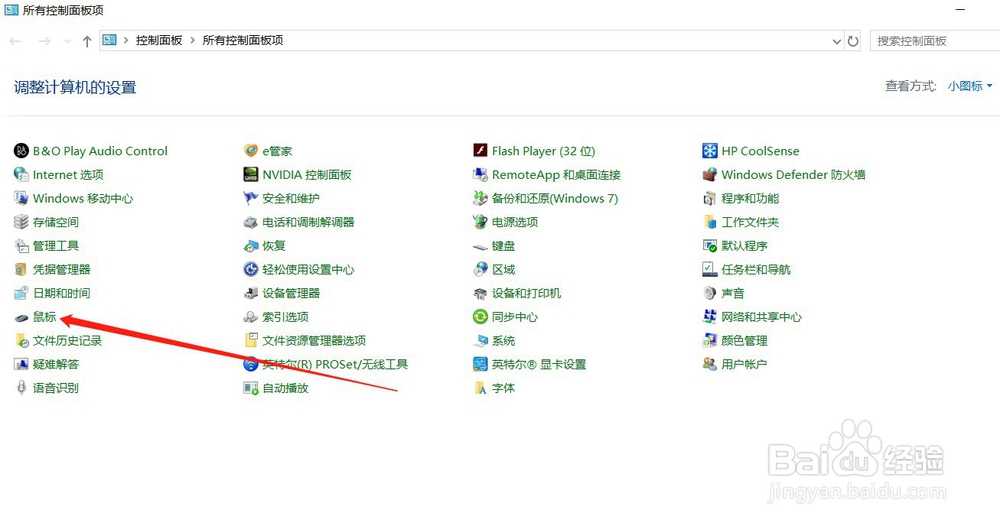Screen dimensions: 1000x526
Task: Open the 系统 link
Action: pos(503,340)
